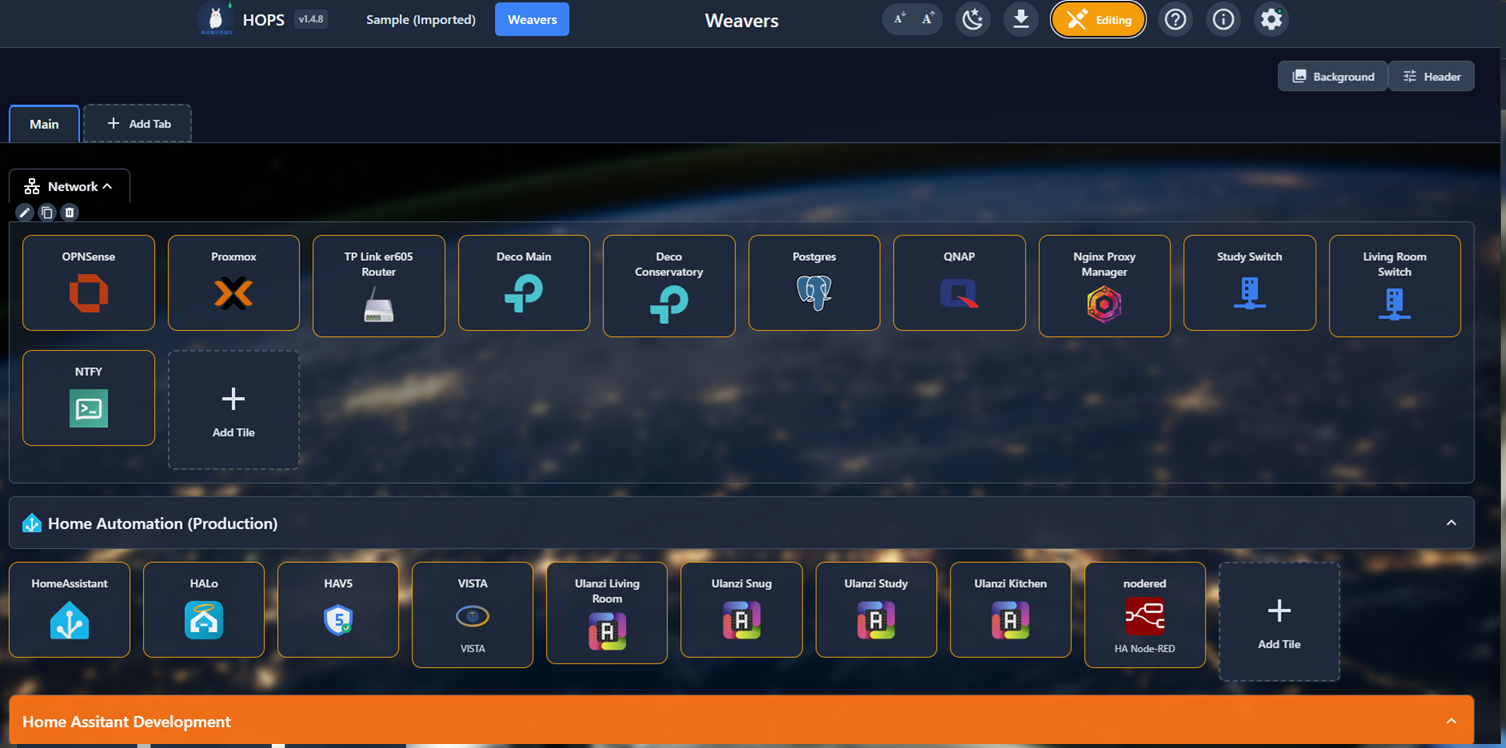Open the HomeAssistant tile

click(x=69, y=610)
